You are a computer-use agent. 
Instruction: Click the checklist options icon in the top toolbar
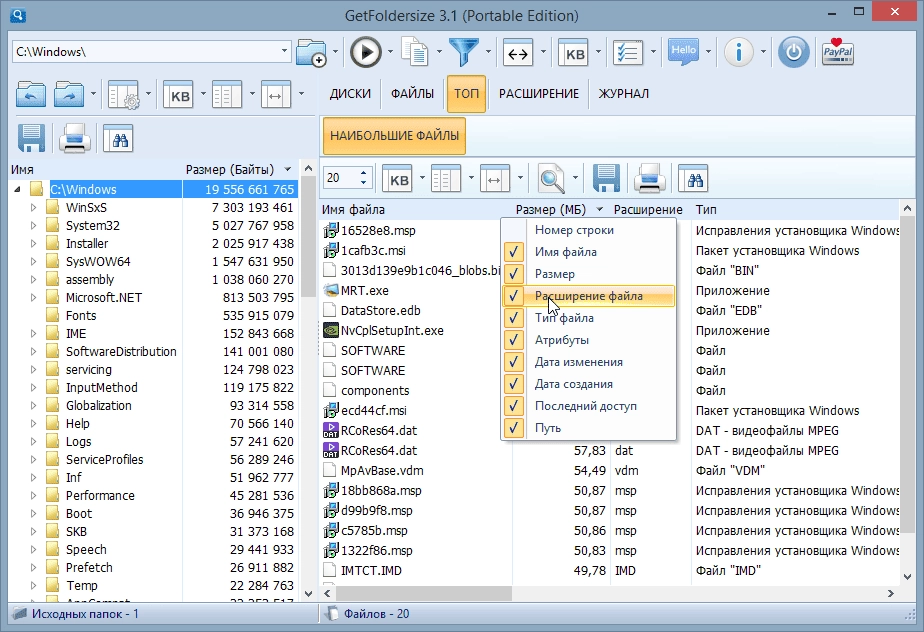coord(628,52)
